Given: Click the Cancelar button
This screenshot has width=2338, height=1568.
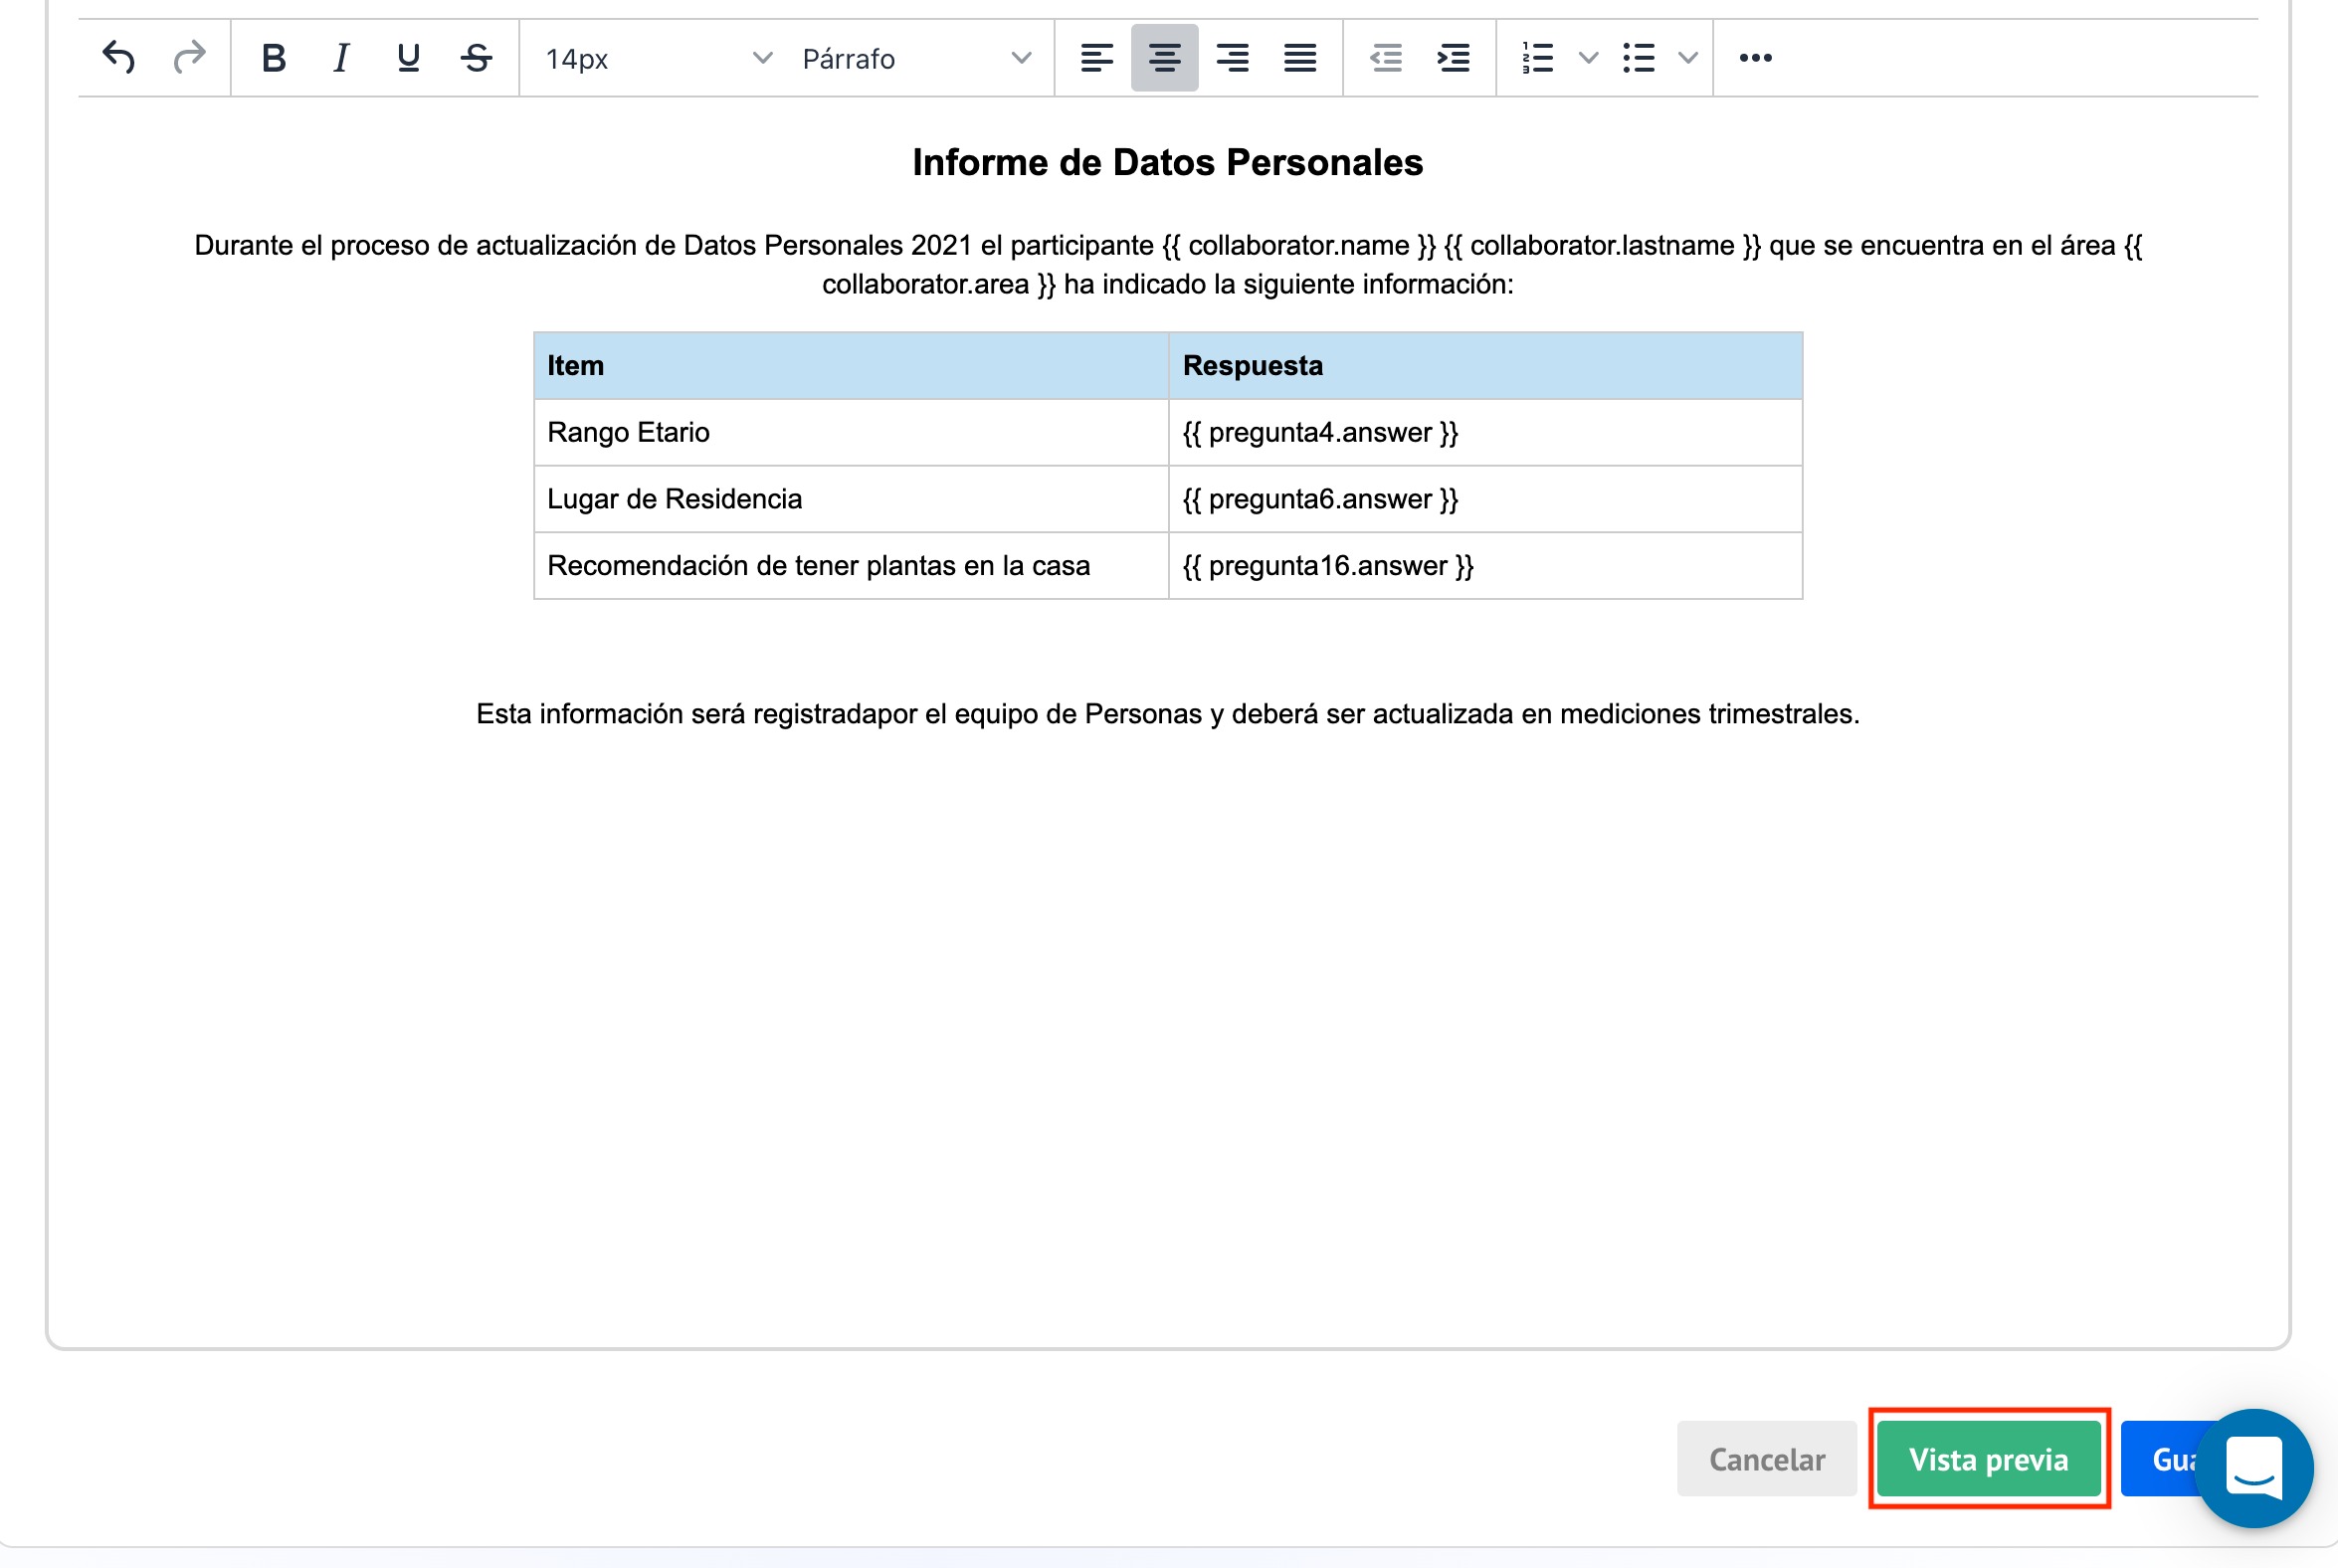Looking at the screenshot, I should (x=1767, y=1459).
